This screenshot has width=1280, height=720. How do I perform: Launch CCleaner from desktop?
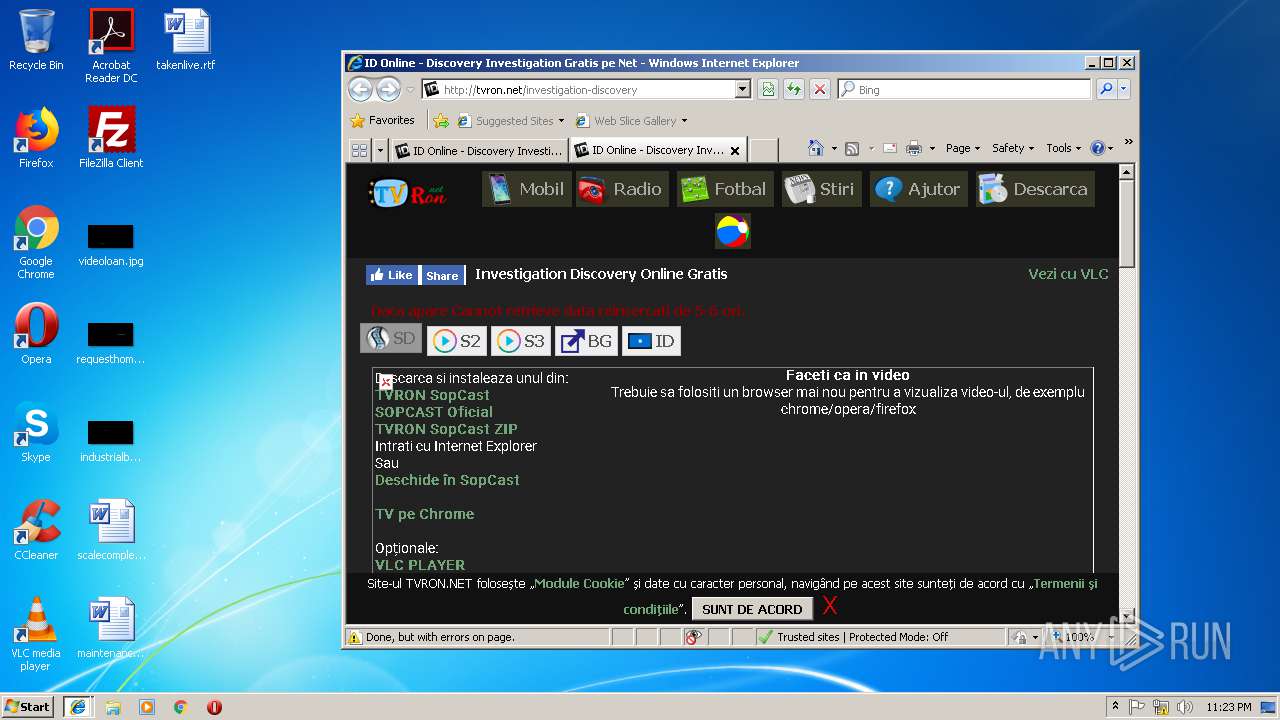(x=36, y=530)
